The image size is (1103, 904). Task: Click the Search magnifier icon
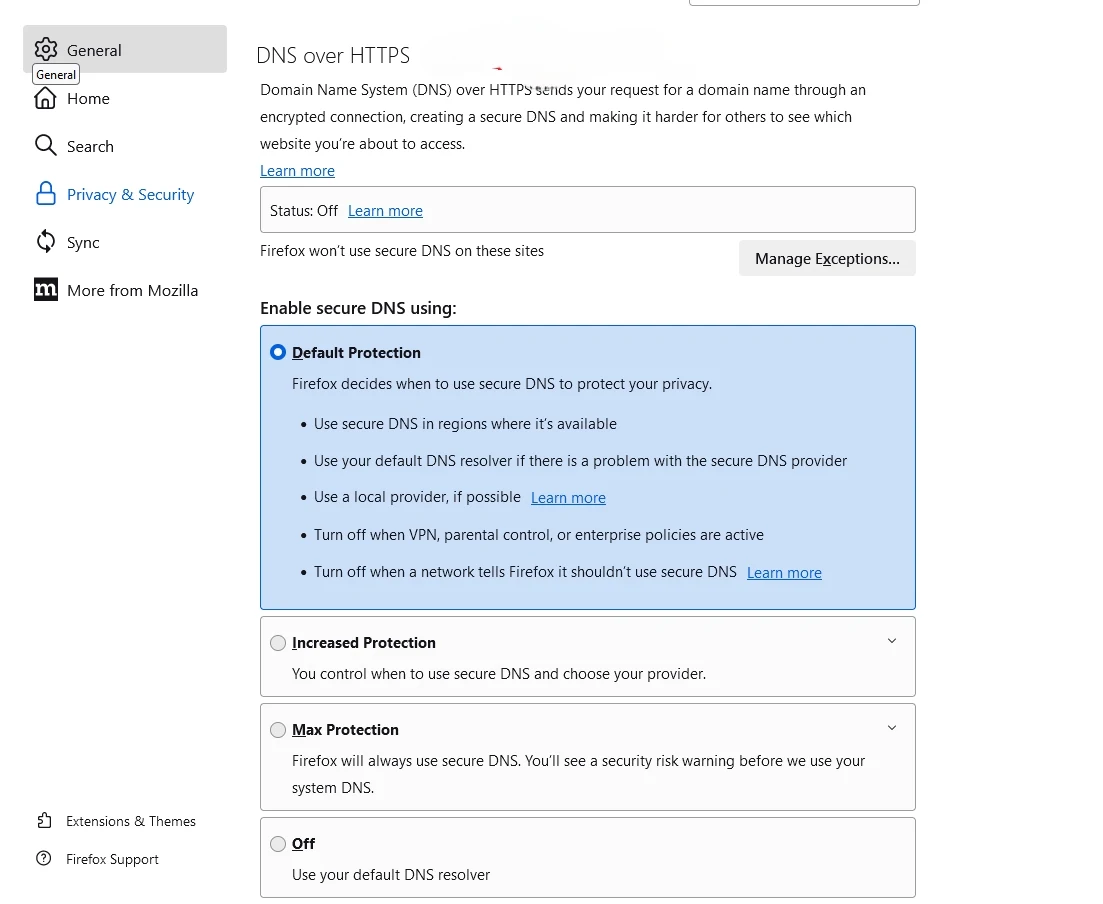pyautogui.click(x=46, y=146)
